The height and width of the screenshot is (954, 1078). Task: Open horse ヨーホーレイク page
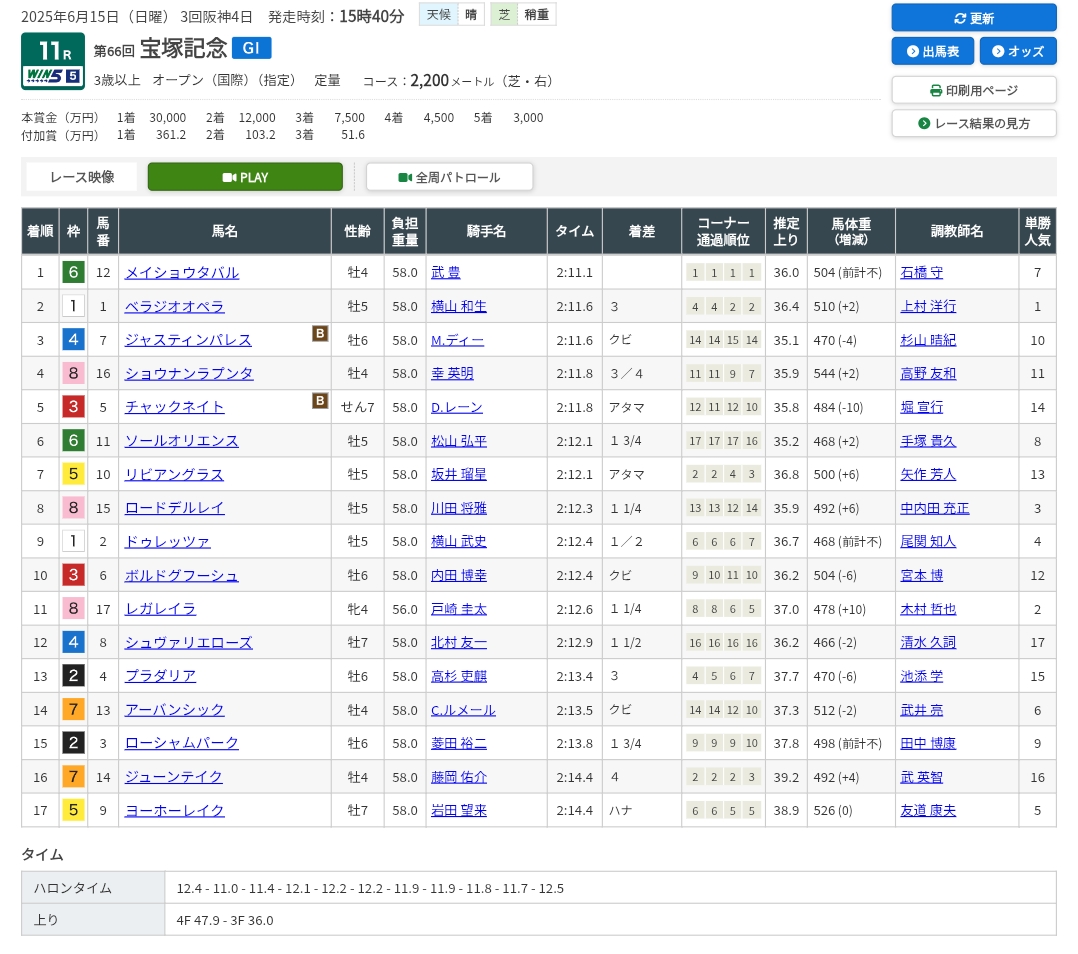click(174, 811)
